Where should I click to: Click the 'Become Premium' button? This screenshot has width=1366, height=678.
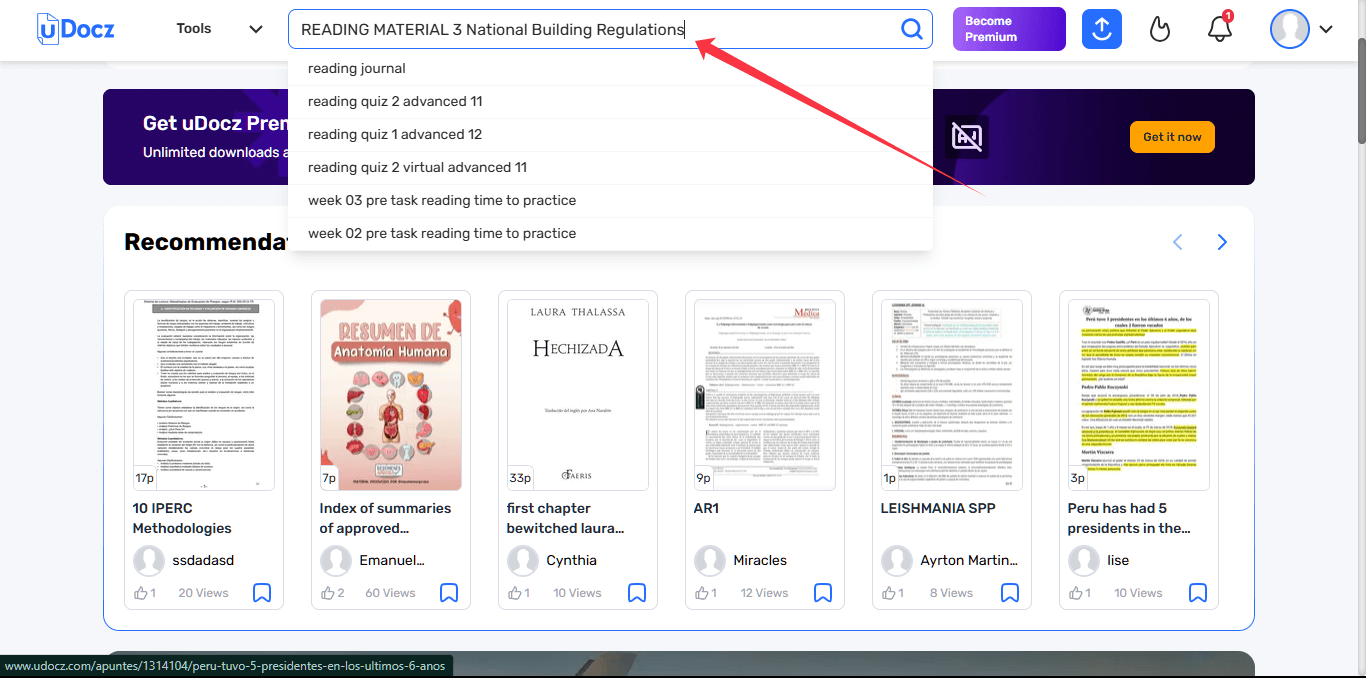pos(1008,29)
